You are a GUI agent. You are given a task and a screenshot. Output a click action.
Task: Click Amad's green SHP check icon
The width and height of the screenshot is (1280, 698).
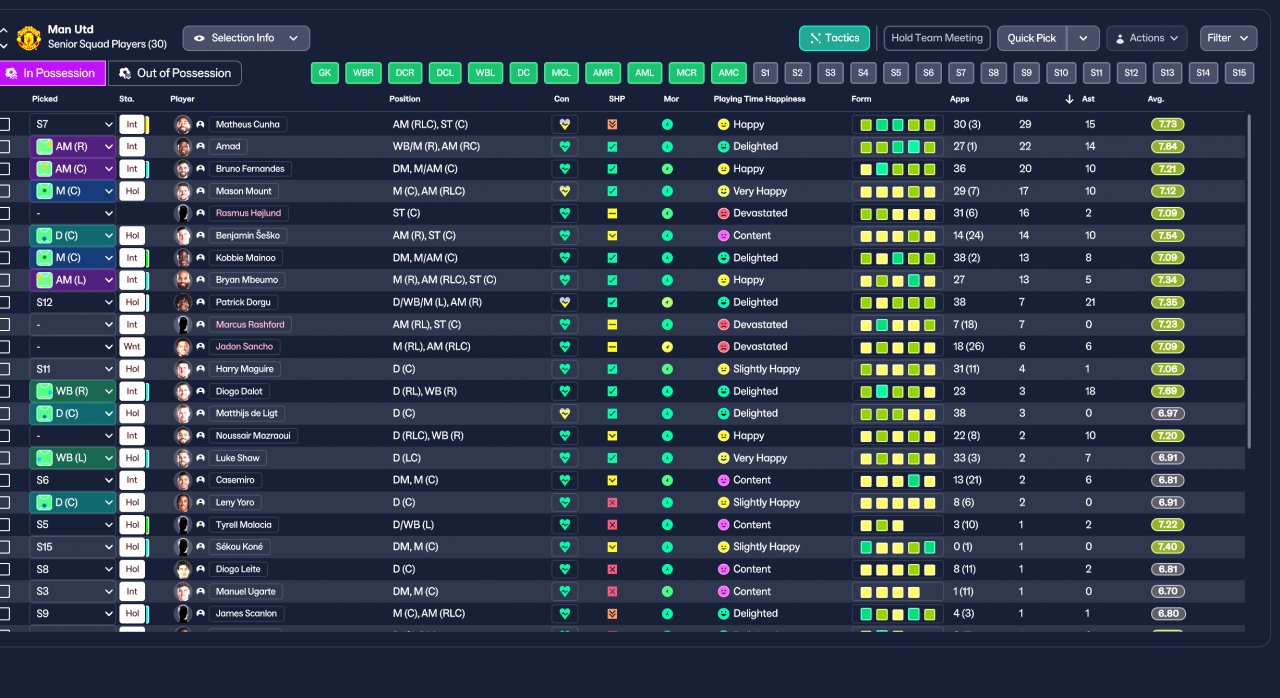[612, 146]
